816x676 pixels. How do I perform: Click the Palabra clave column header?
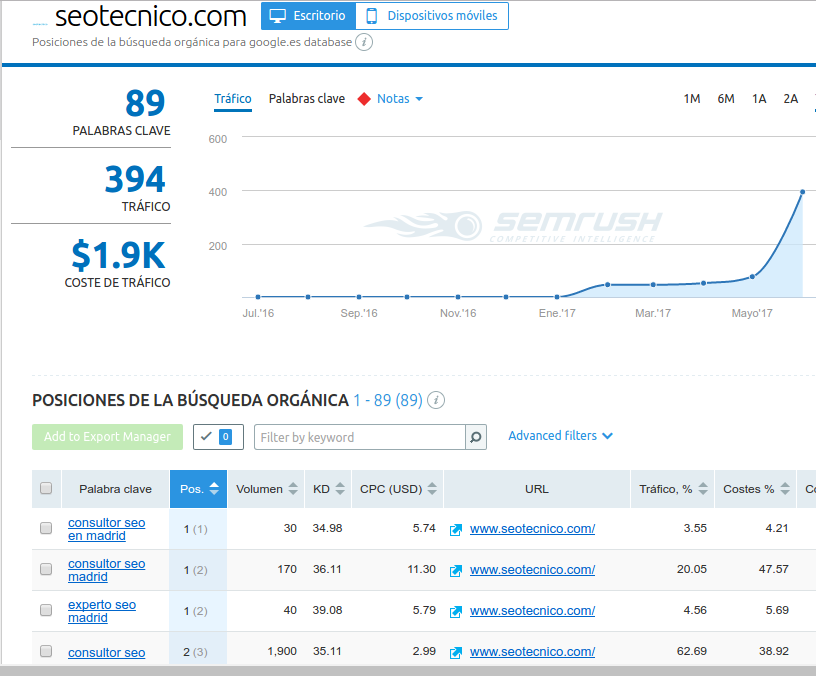click(116, 489)
